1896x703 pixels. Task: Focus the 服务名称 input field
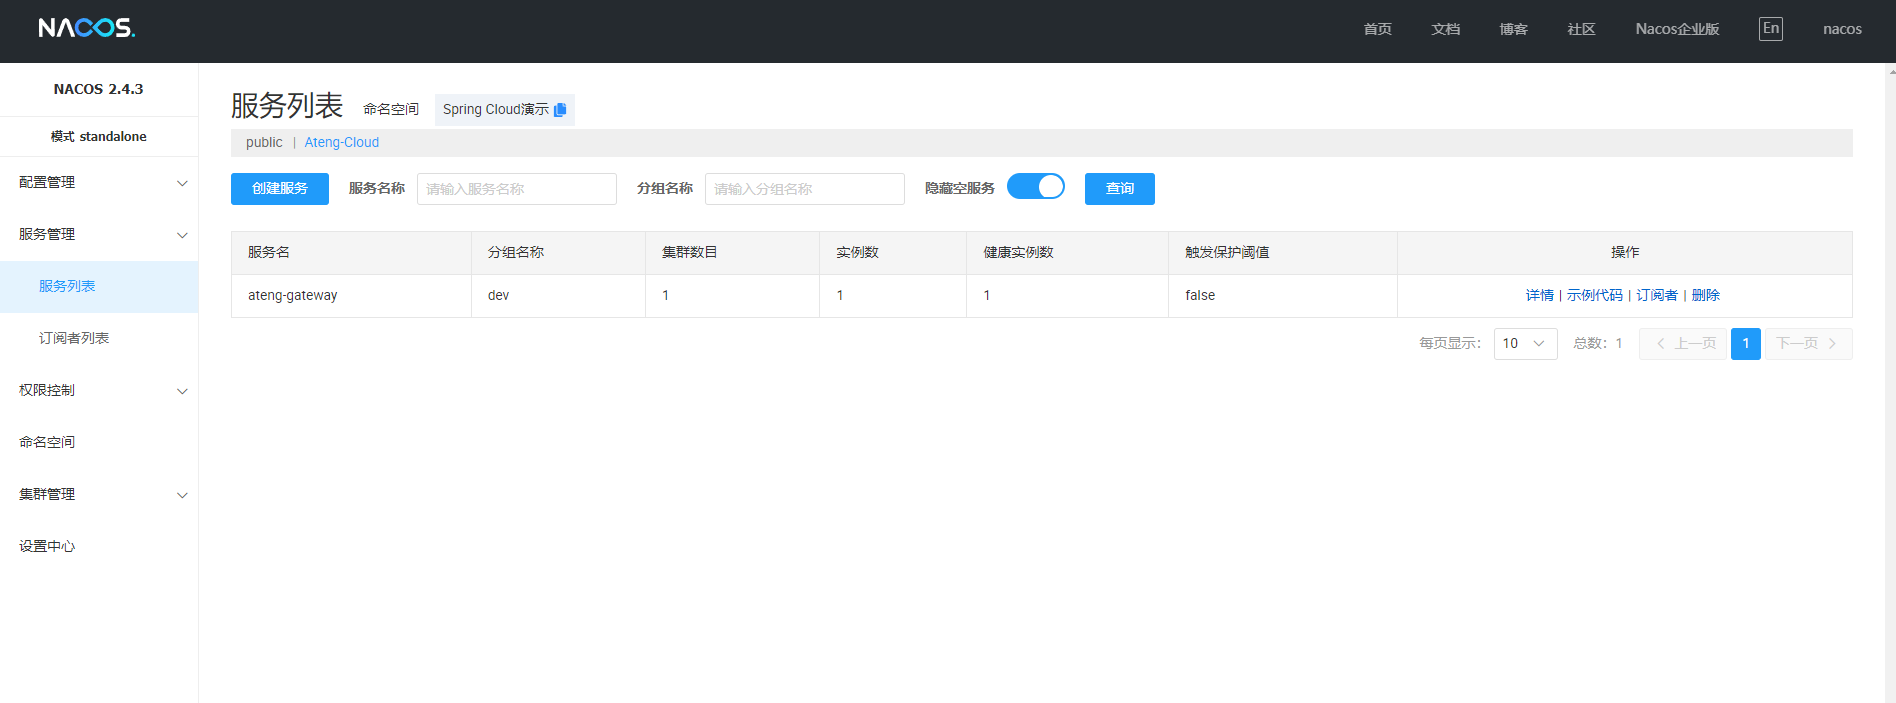pos(516,189)
